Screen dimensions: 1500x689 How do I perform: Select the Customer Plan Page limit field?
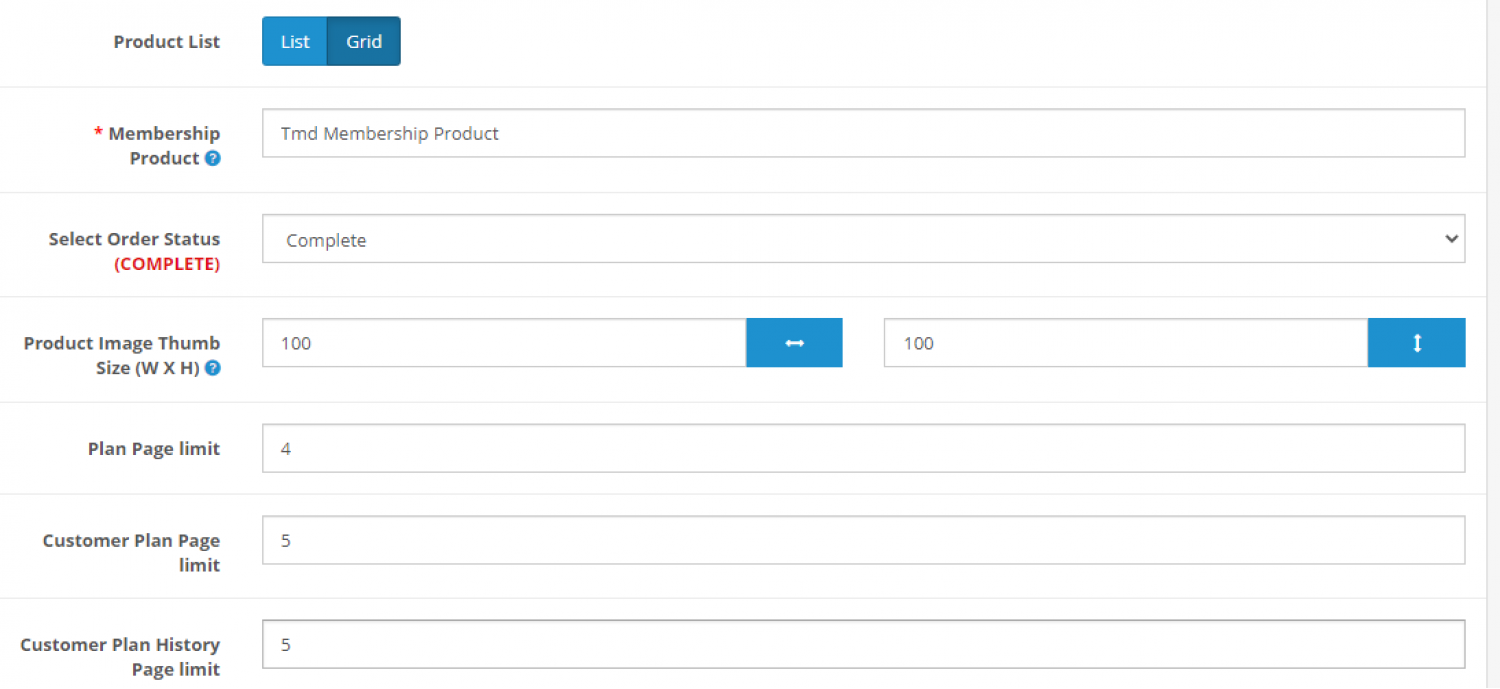[x=864, y=540]
